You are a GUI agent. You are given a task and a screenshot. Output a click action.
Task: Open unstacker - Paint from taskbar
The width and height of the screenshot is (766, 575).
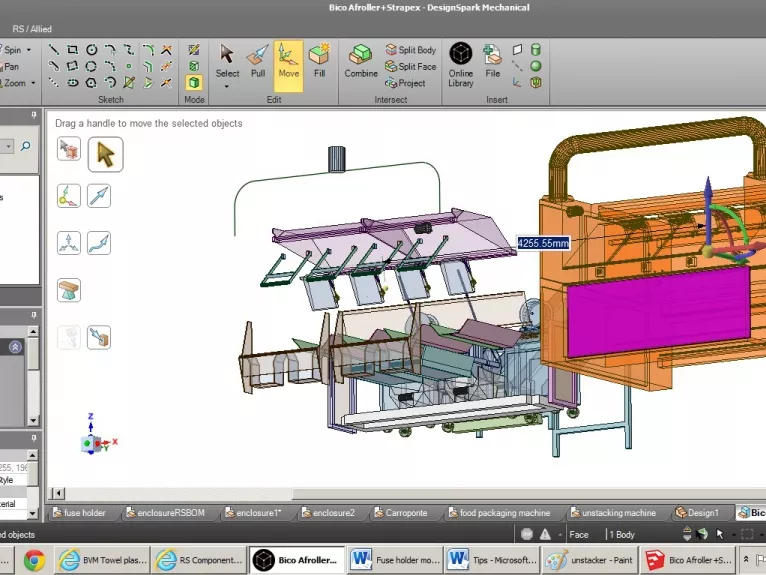click(589, 560)
